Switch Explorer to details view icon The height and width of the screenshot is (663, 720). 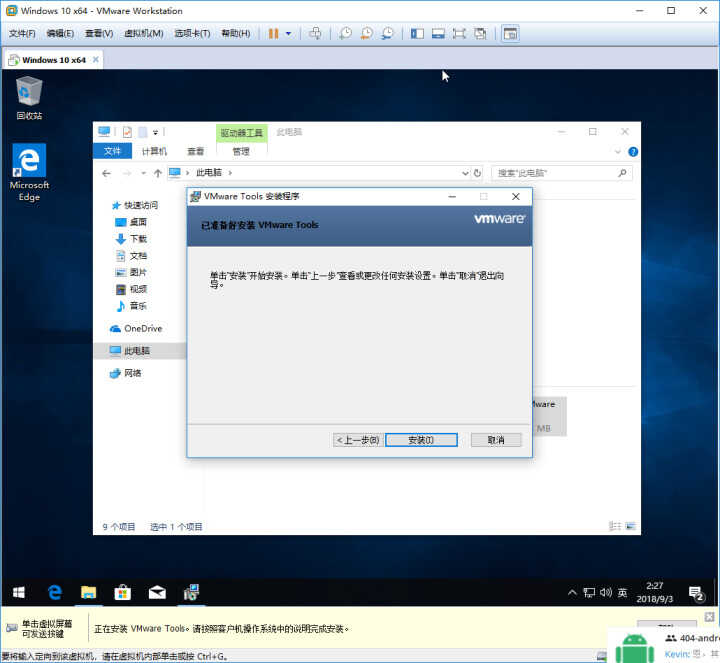pyautogui.click(x=615, y=526)
